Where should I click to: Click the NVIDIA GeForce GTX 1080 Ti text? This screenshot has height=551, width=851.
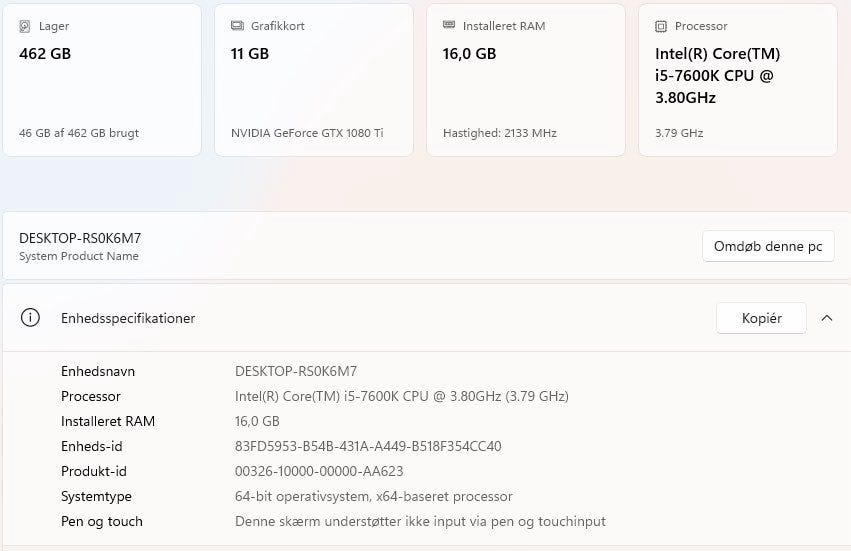(307, 133)
